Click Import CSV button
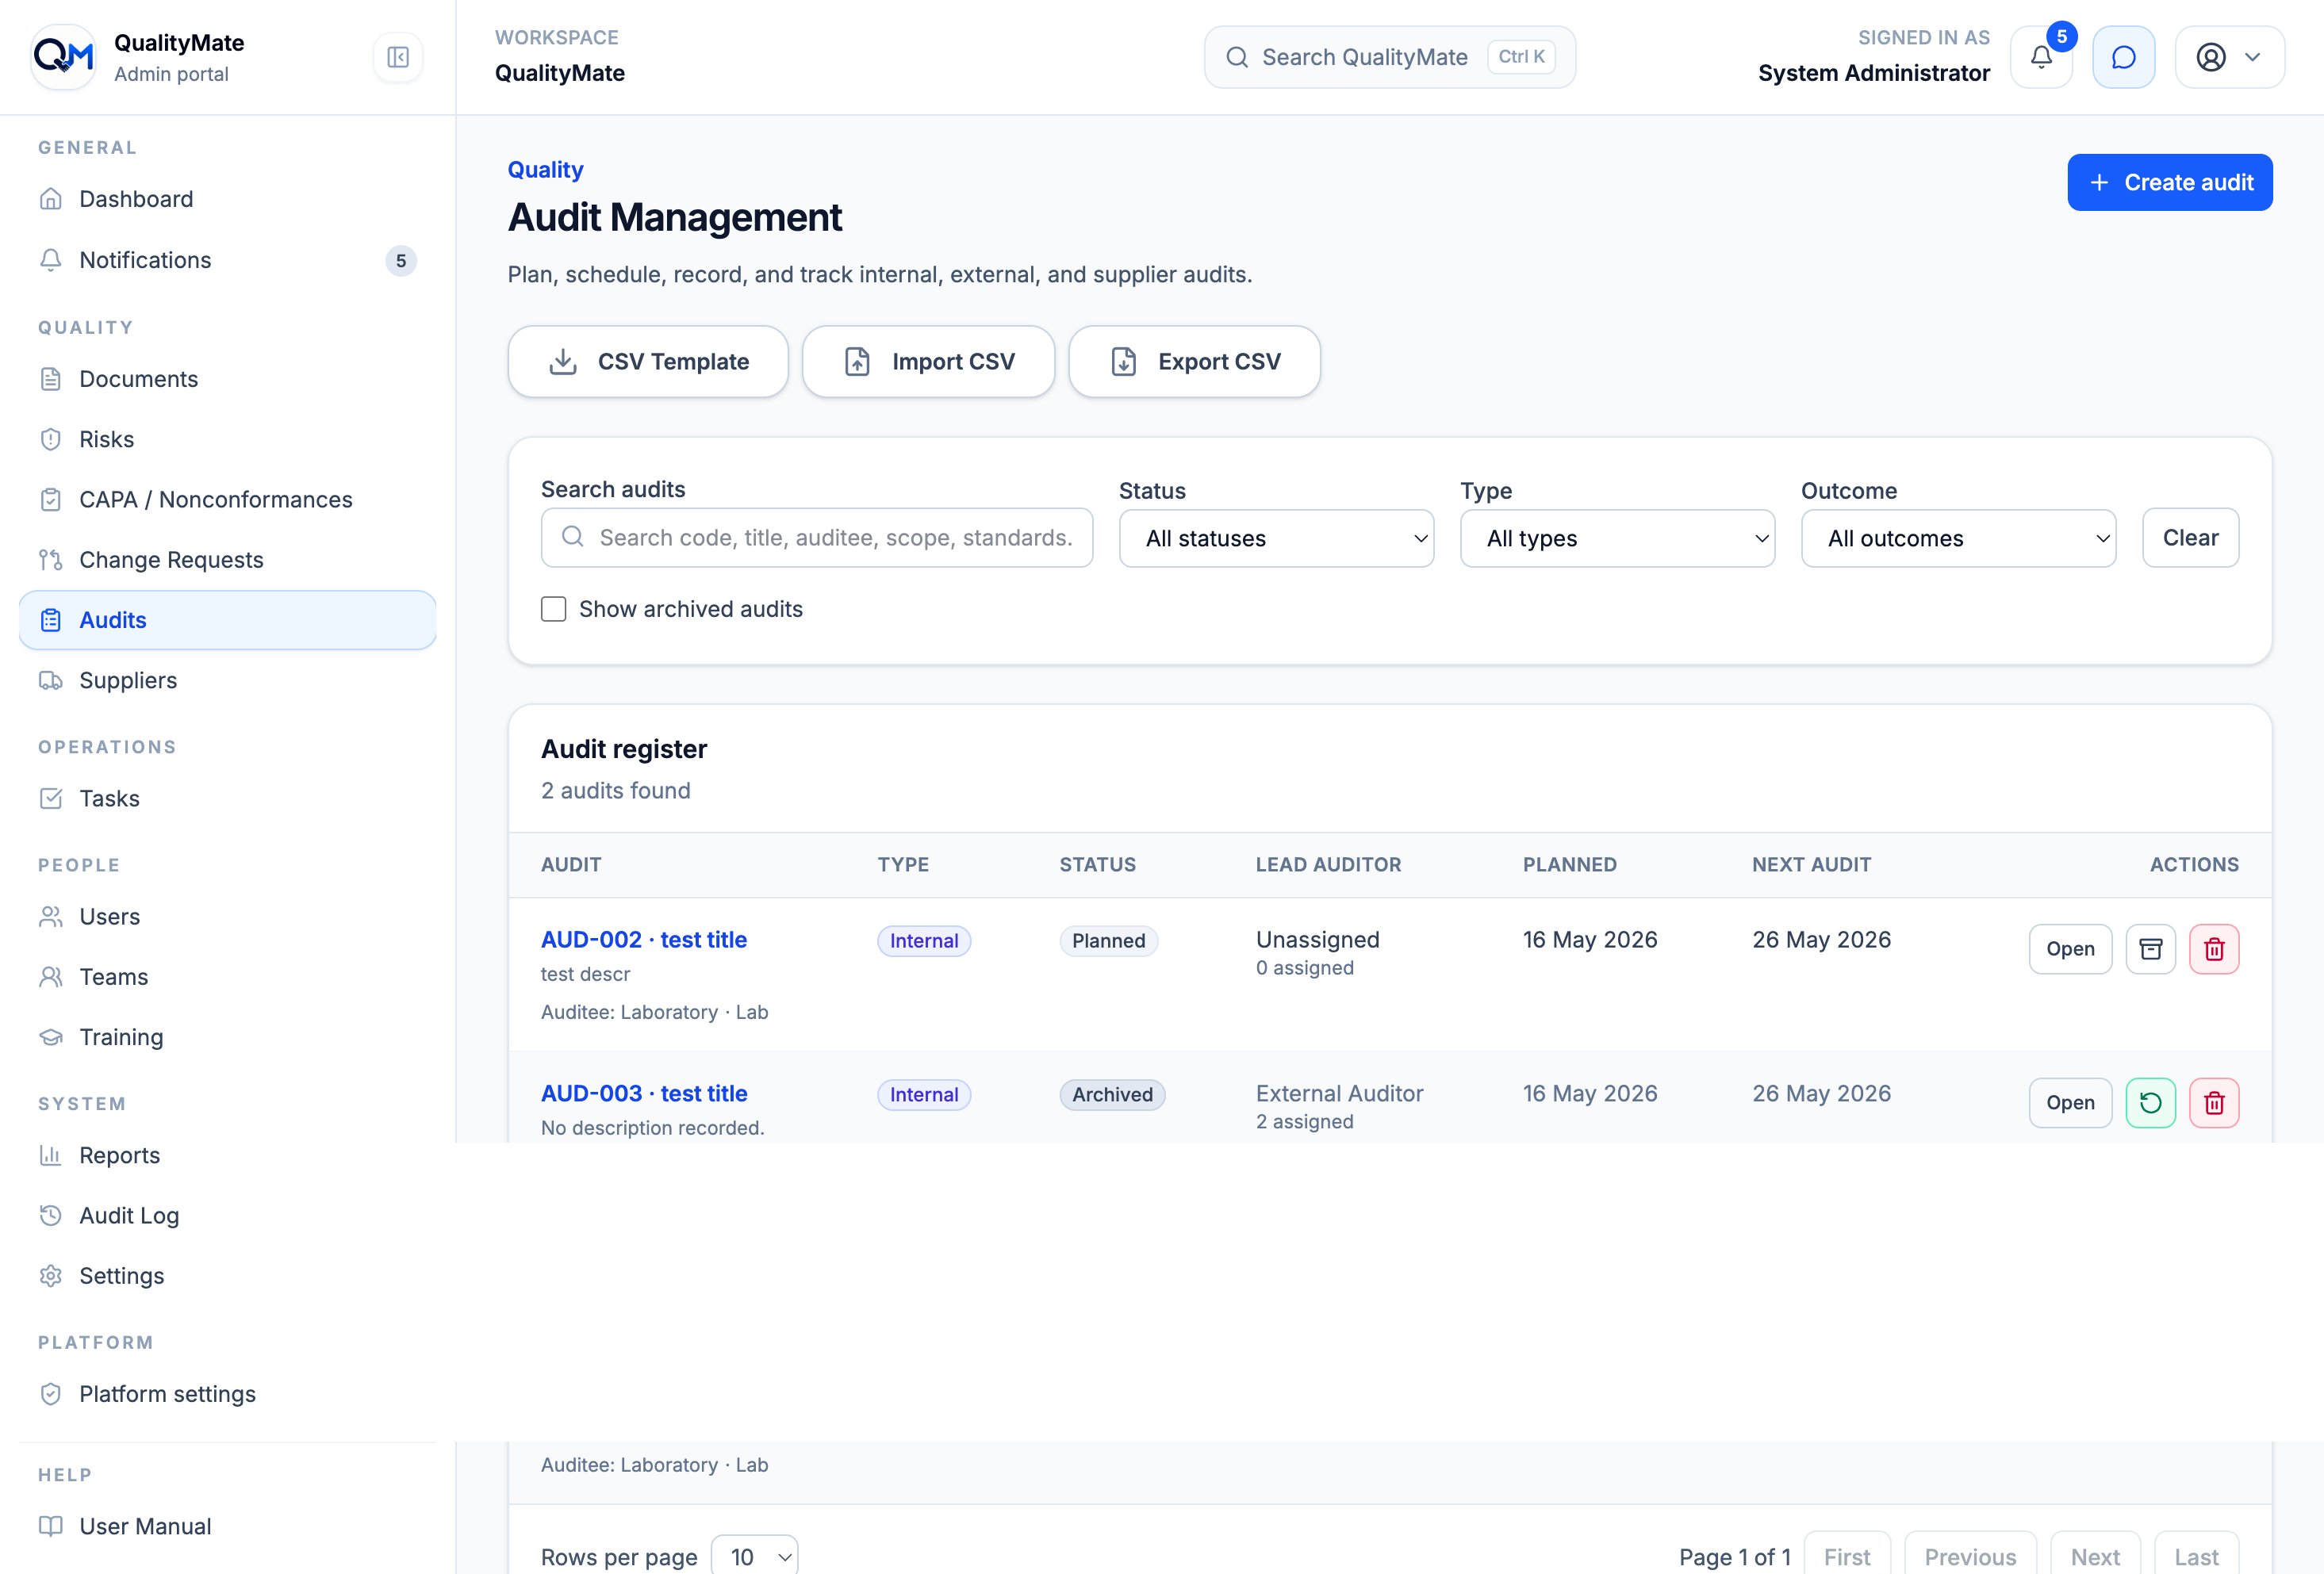This screenshot has height=1574, width=2324. [928, 361]
